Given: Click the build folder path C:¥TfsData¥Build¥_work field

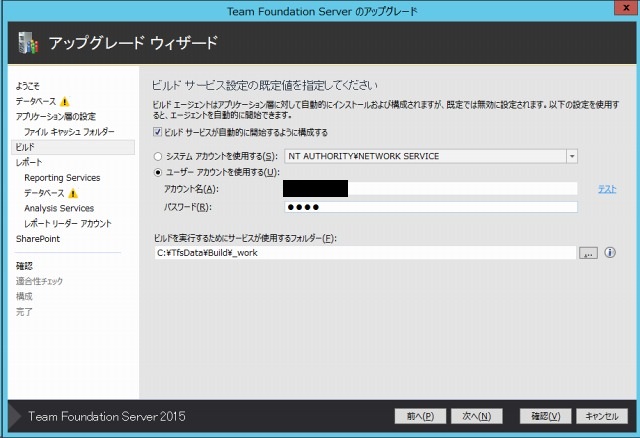Looking at the screenshot, I should 365,253.
